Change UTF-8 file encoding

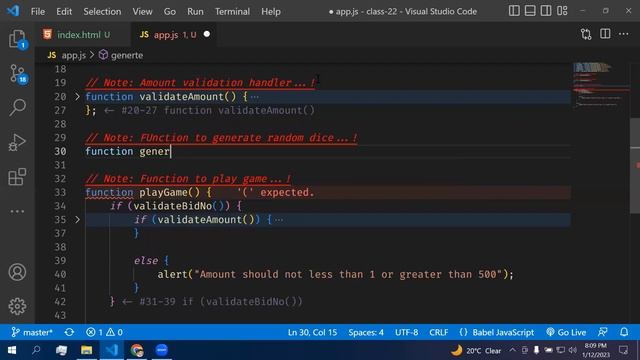point(407,332)
